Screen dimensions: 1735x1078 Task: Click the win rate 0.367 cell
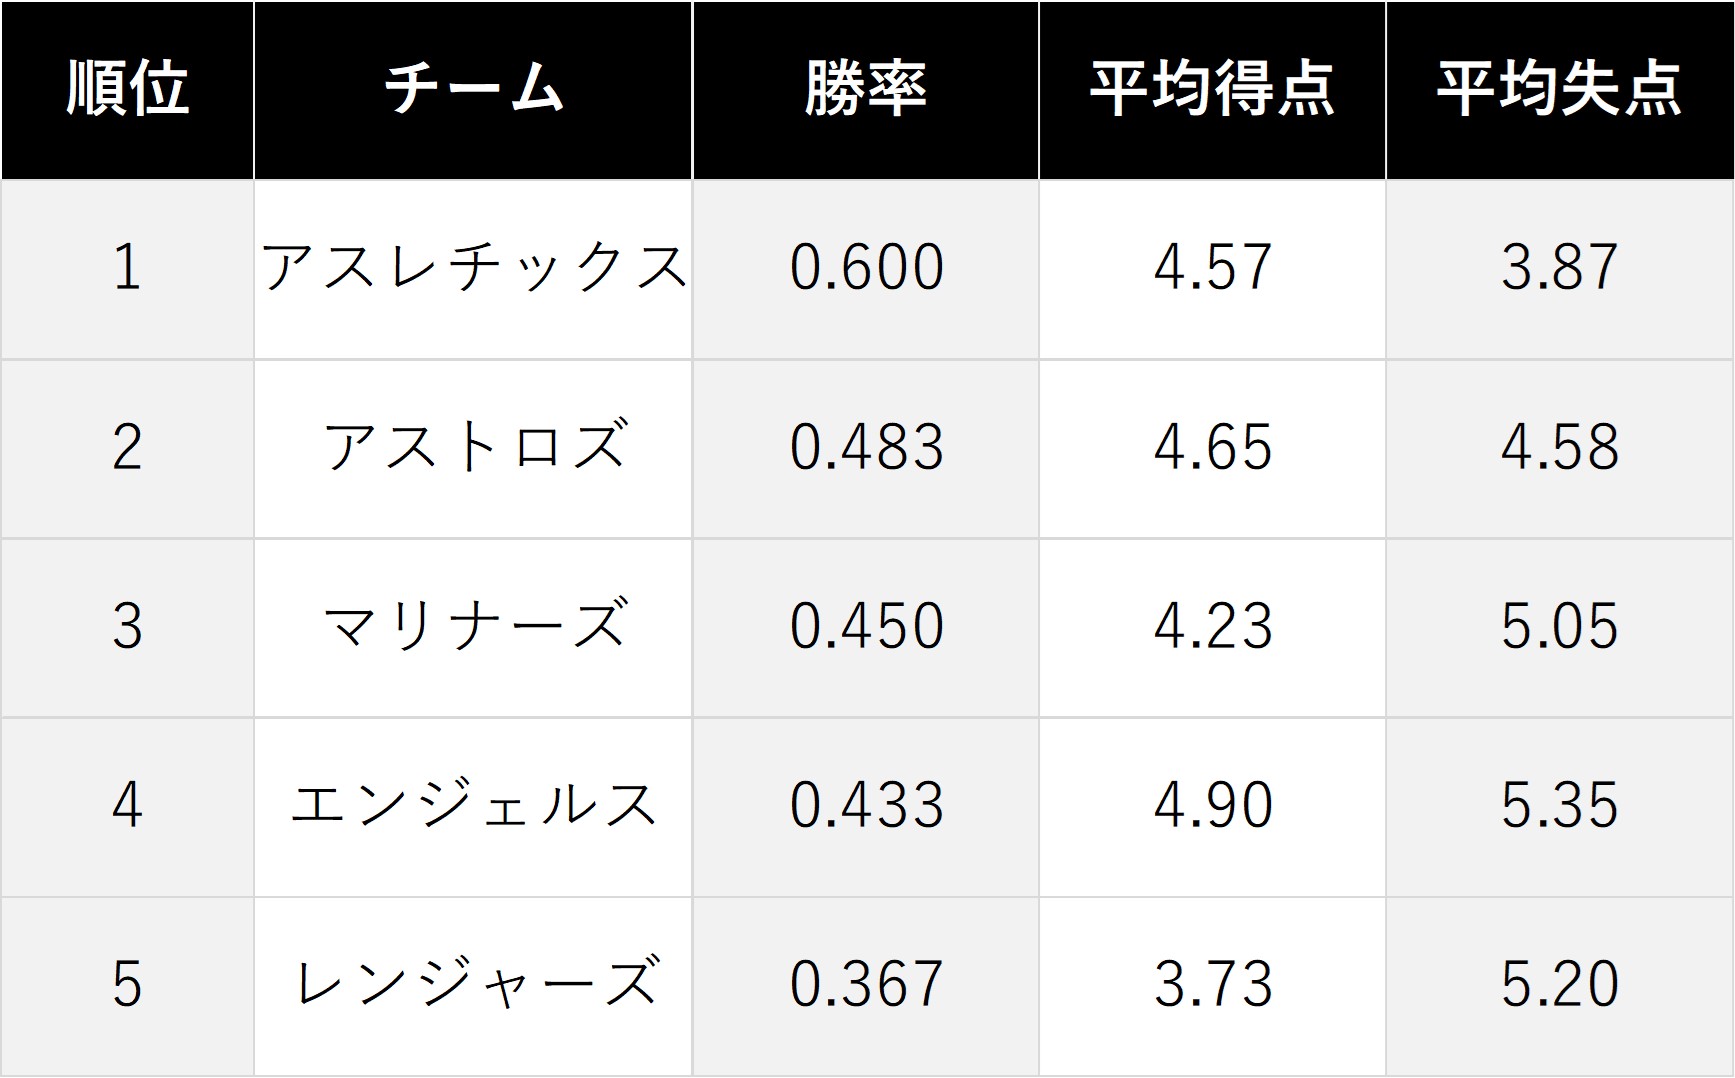pos(866,986)
